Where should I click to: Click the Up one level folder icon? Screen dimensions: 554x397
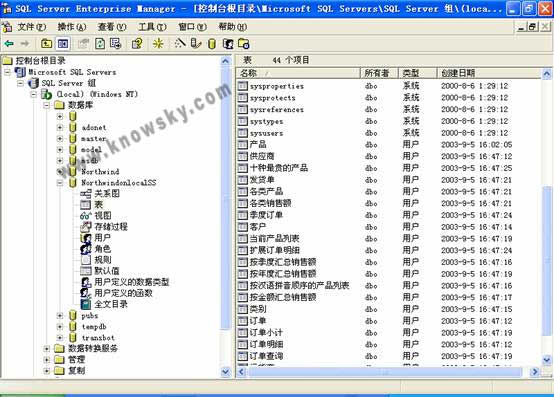[x=47, y=44]
